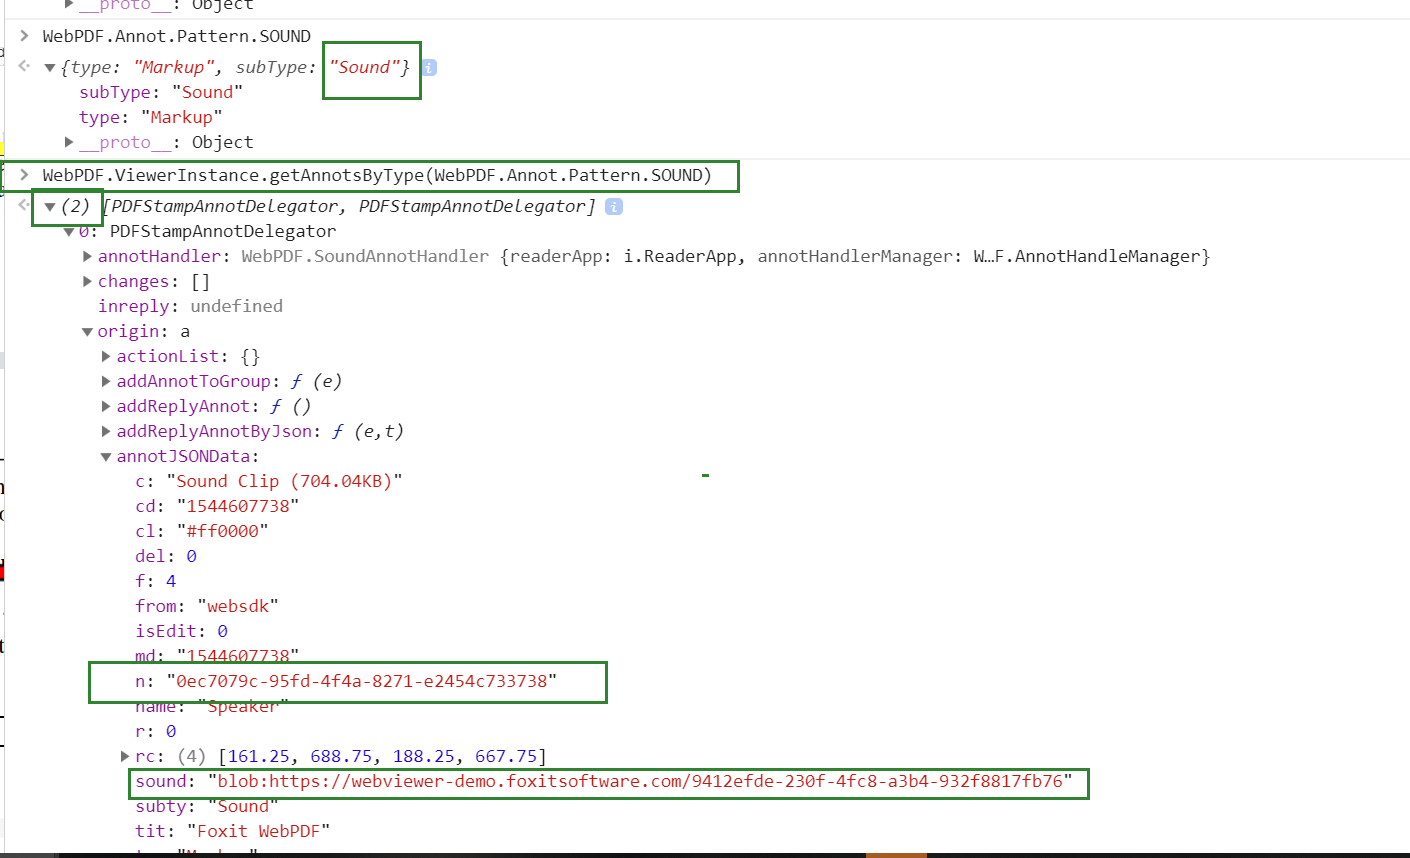Click the f: 4 row
The image size is (1410, 858).
tap(156, 581)
